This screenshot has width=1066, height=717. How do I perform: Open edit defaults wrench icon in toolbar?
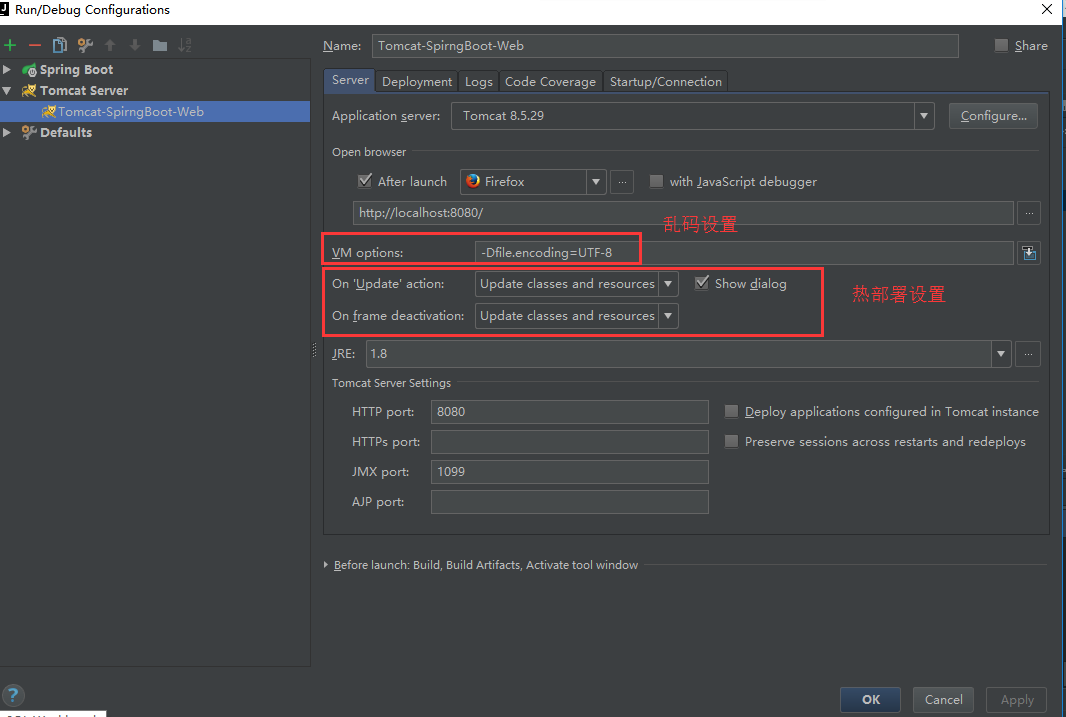pos(85,45)
